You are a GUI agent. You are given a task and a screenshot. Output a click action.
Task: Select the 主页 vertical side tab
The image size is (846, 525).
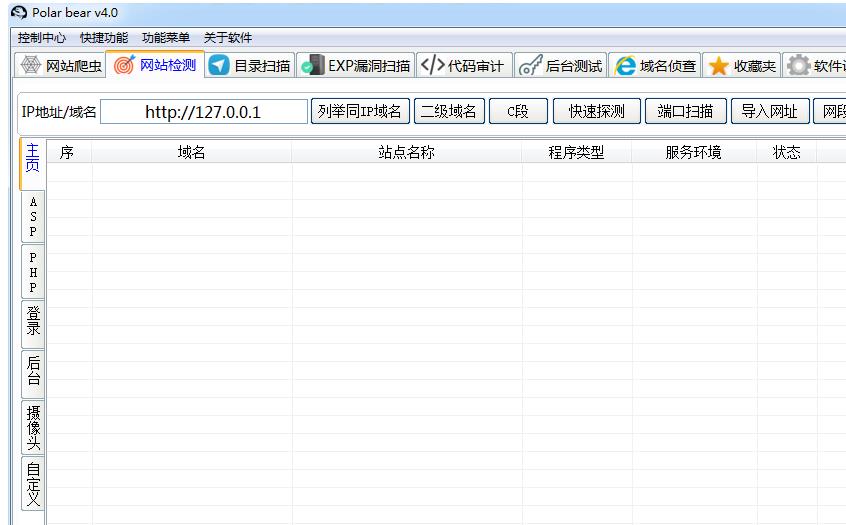(x=32, y=163)
